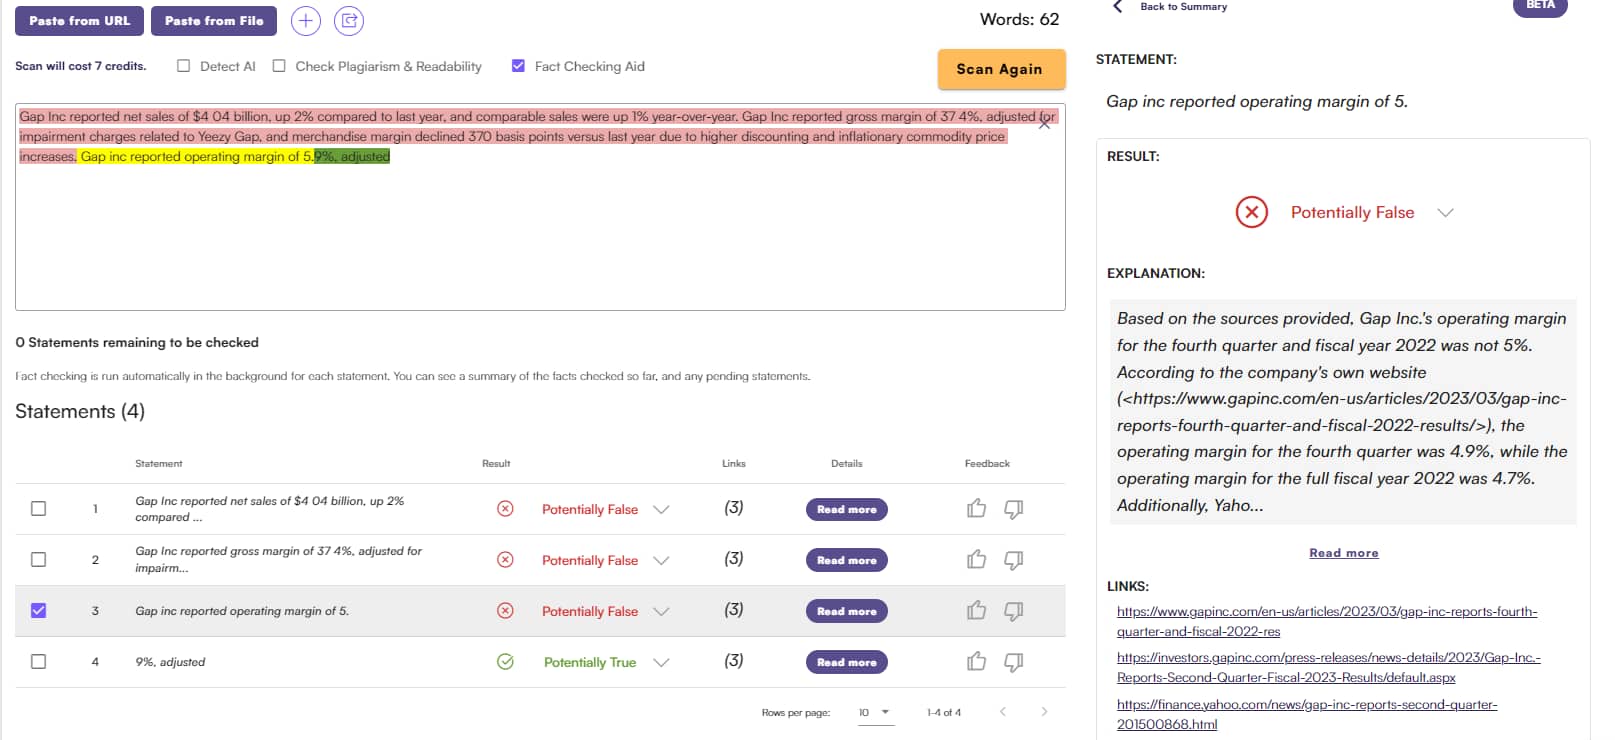Enable the Detect AI checkbox

184,66
